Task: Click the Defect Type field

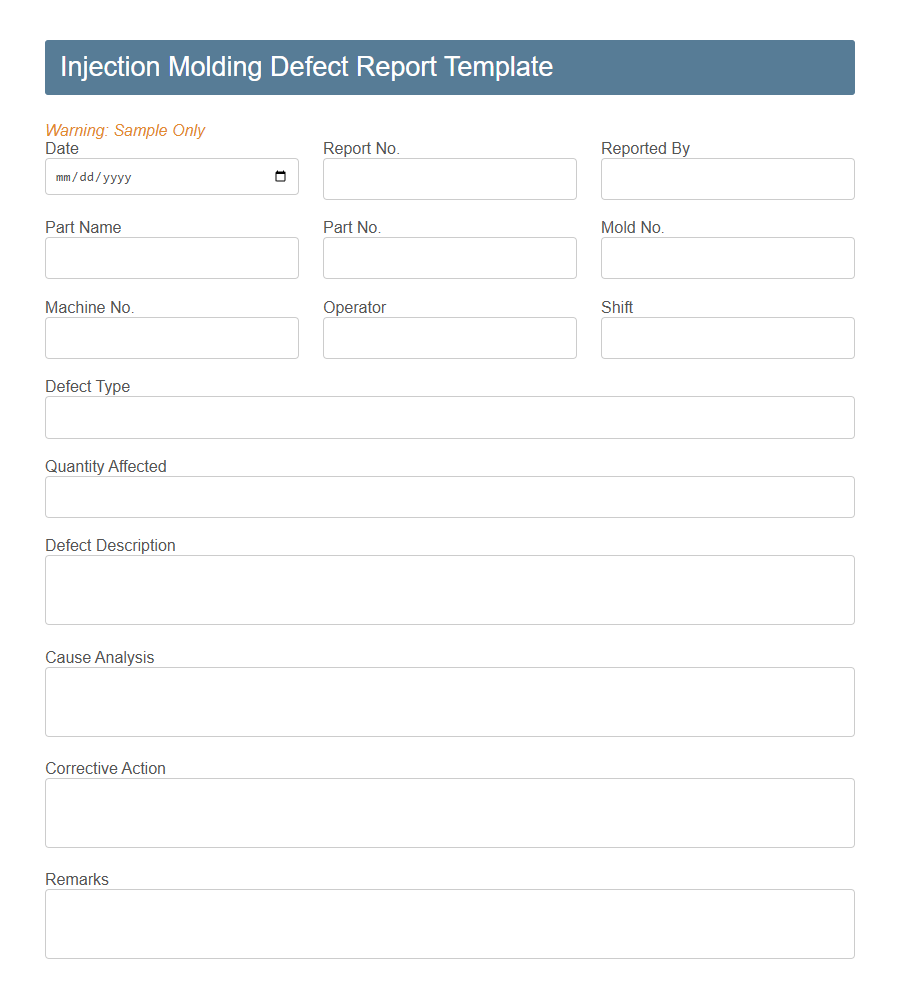Action: [x=449, y=417]
